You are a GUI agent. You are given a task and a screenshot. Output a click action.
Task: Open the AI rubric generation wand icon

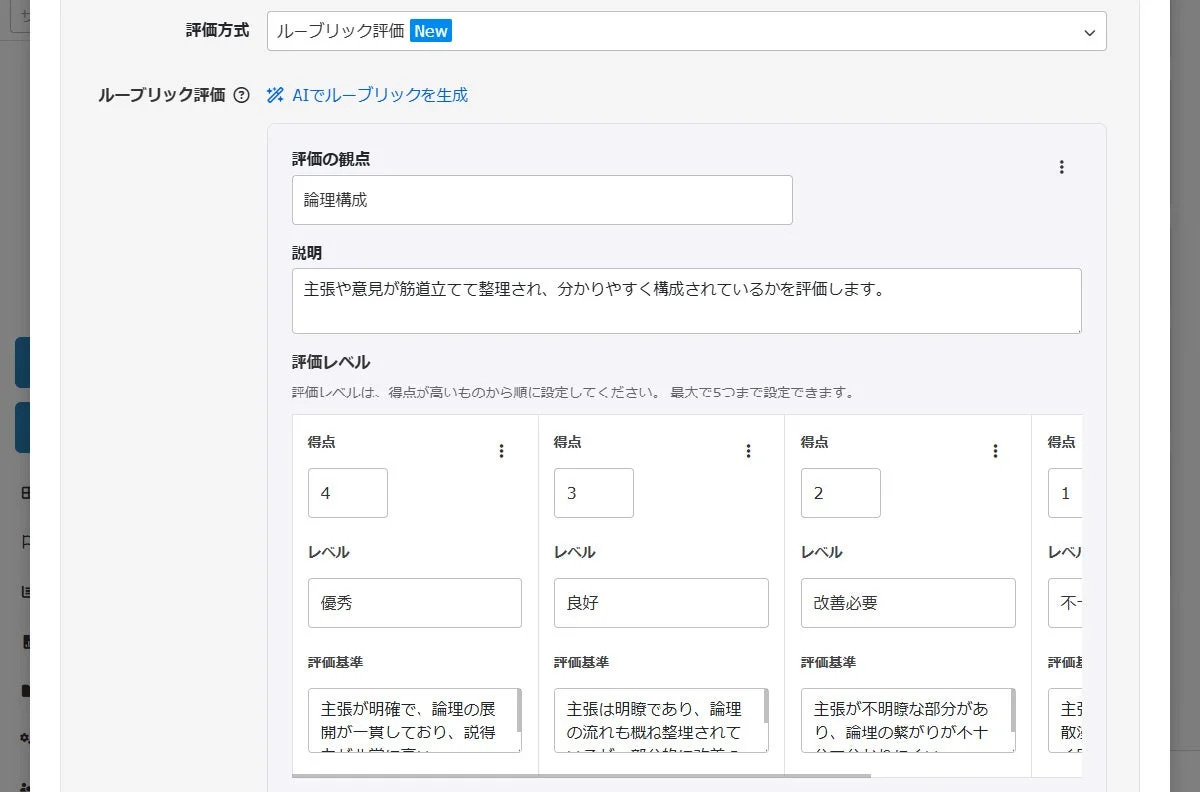pos(274,94)
